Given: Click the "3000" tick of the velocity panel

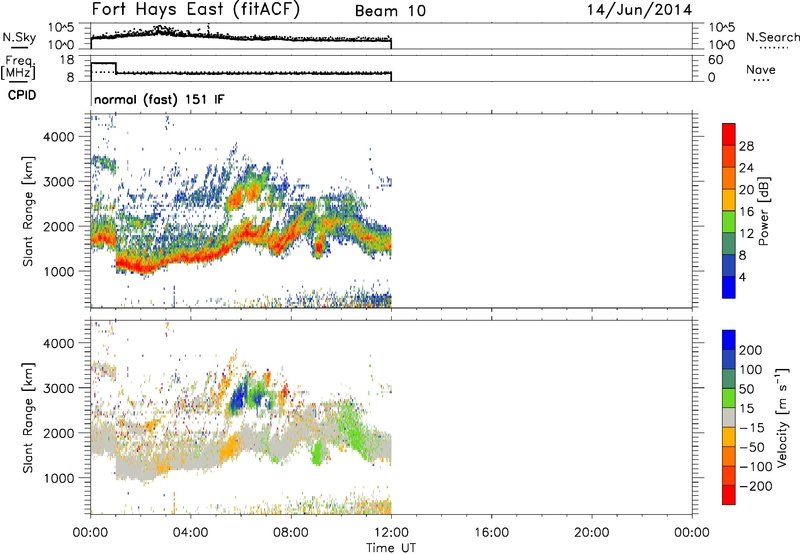Looking at the screenshot, I should (x=58, y=388).
